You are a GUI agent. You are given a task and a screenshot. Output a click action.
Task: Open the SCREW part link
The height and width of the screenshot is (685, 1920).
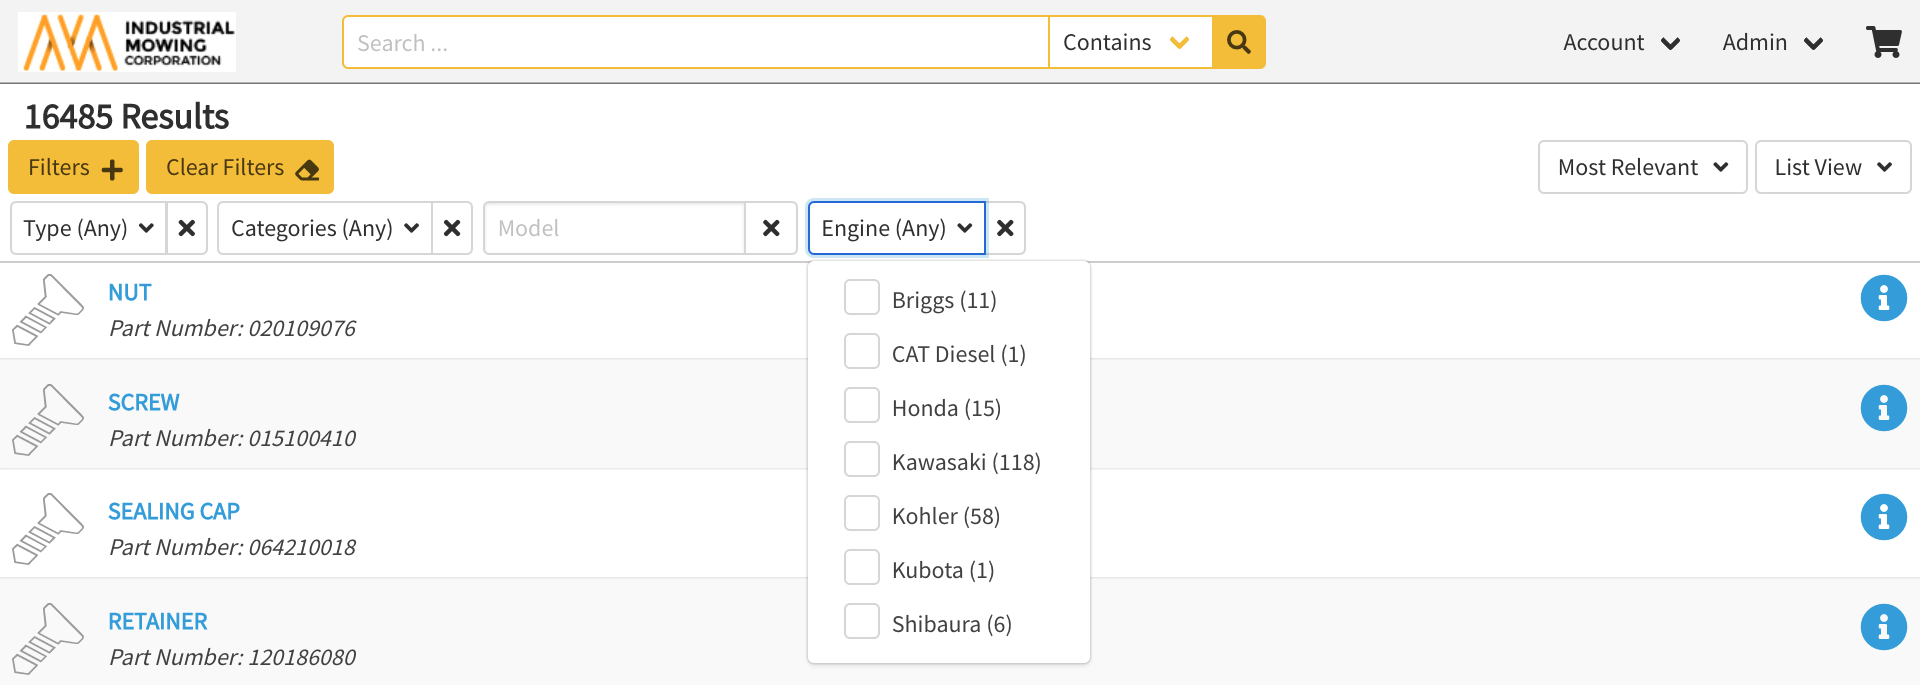144,402
